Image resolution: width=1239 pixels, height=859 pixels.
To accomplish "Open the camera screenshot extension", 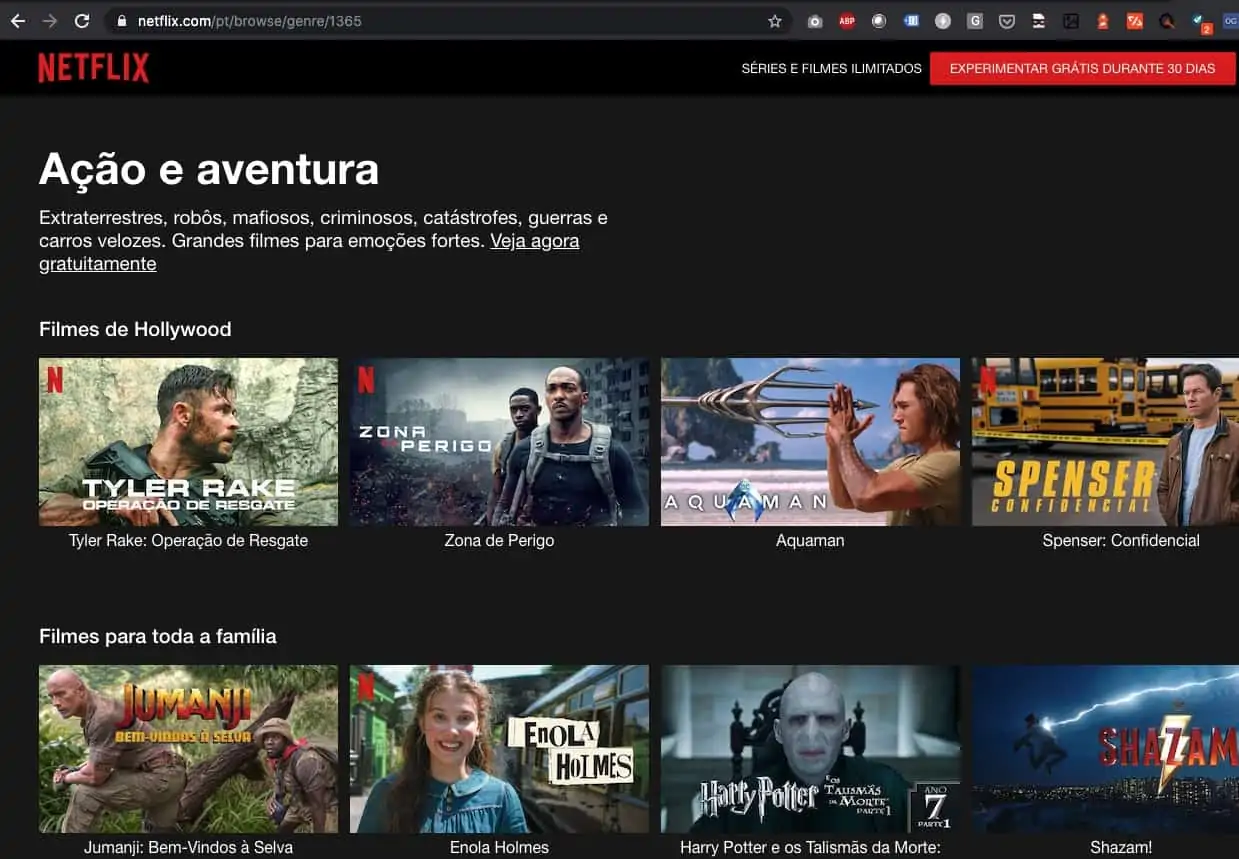I will click(815, 20).
